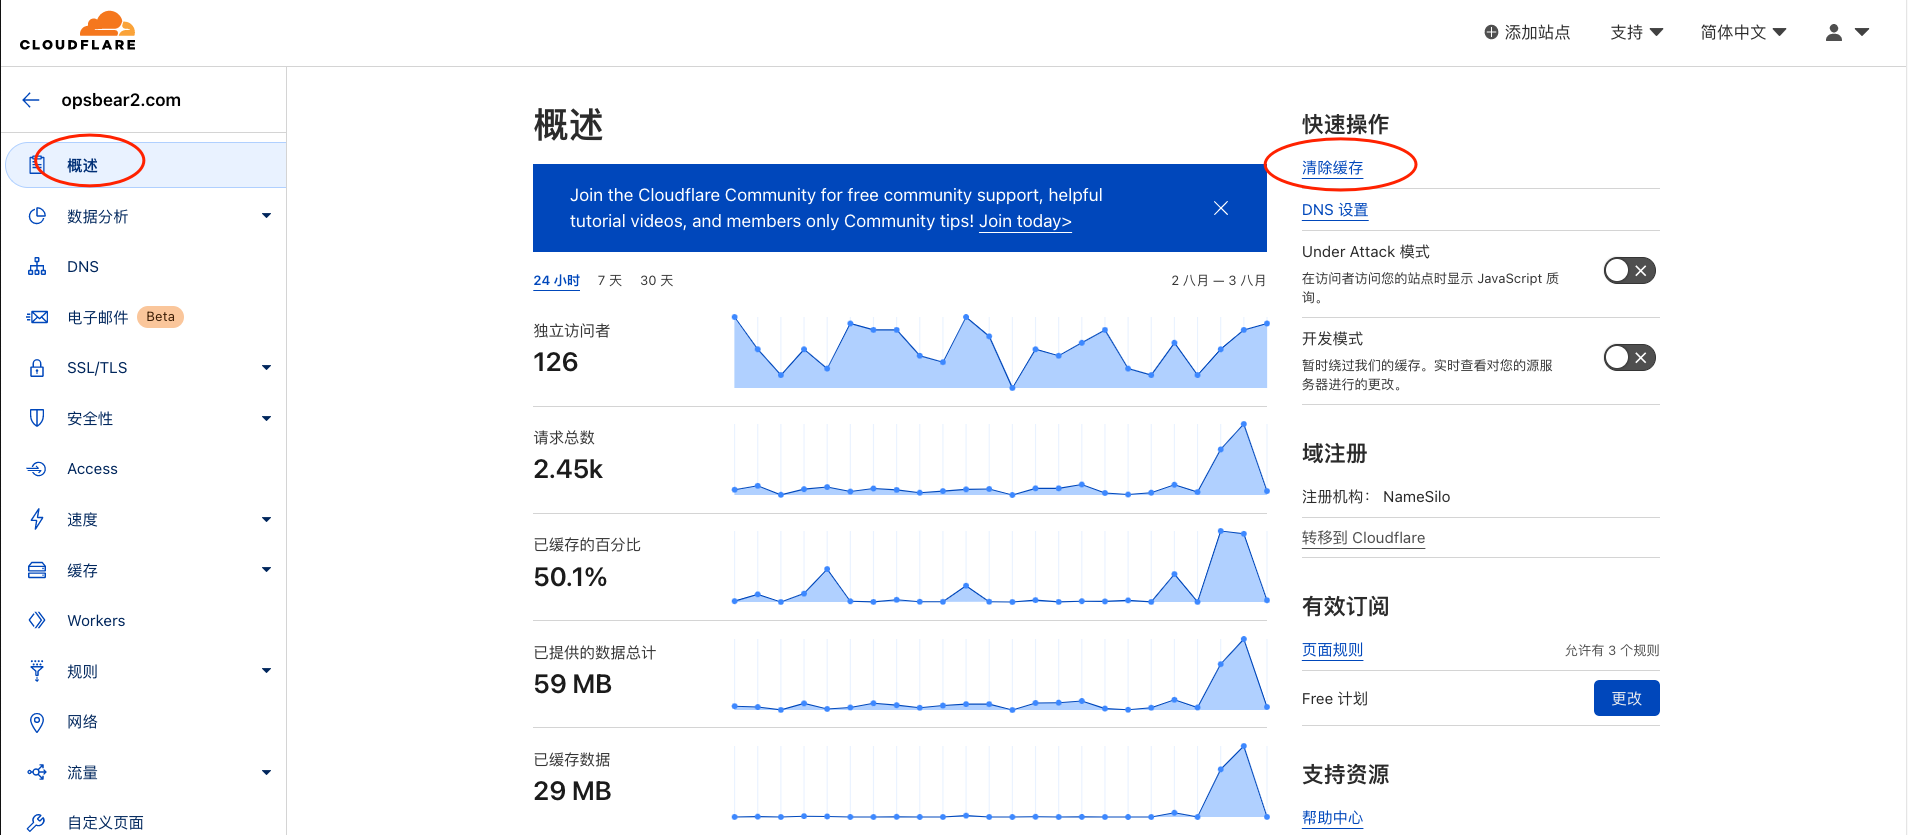
Task: Click the 帮助中心 link
Action: [1332, 818]
